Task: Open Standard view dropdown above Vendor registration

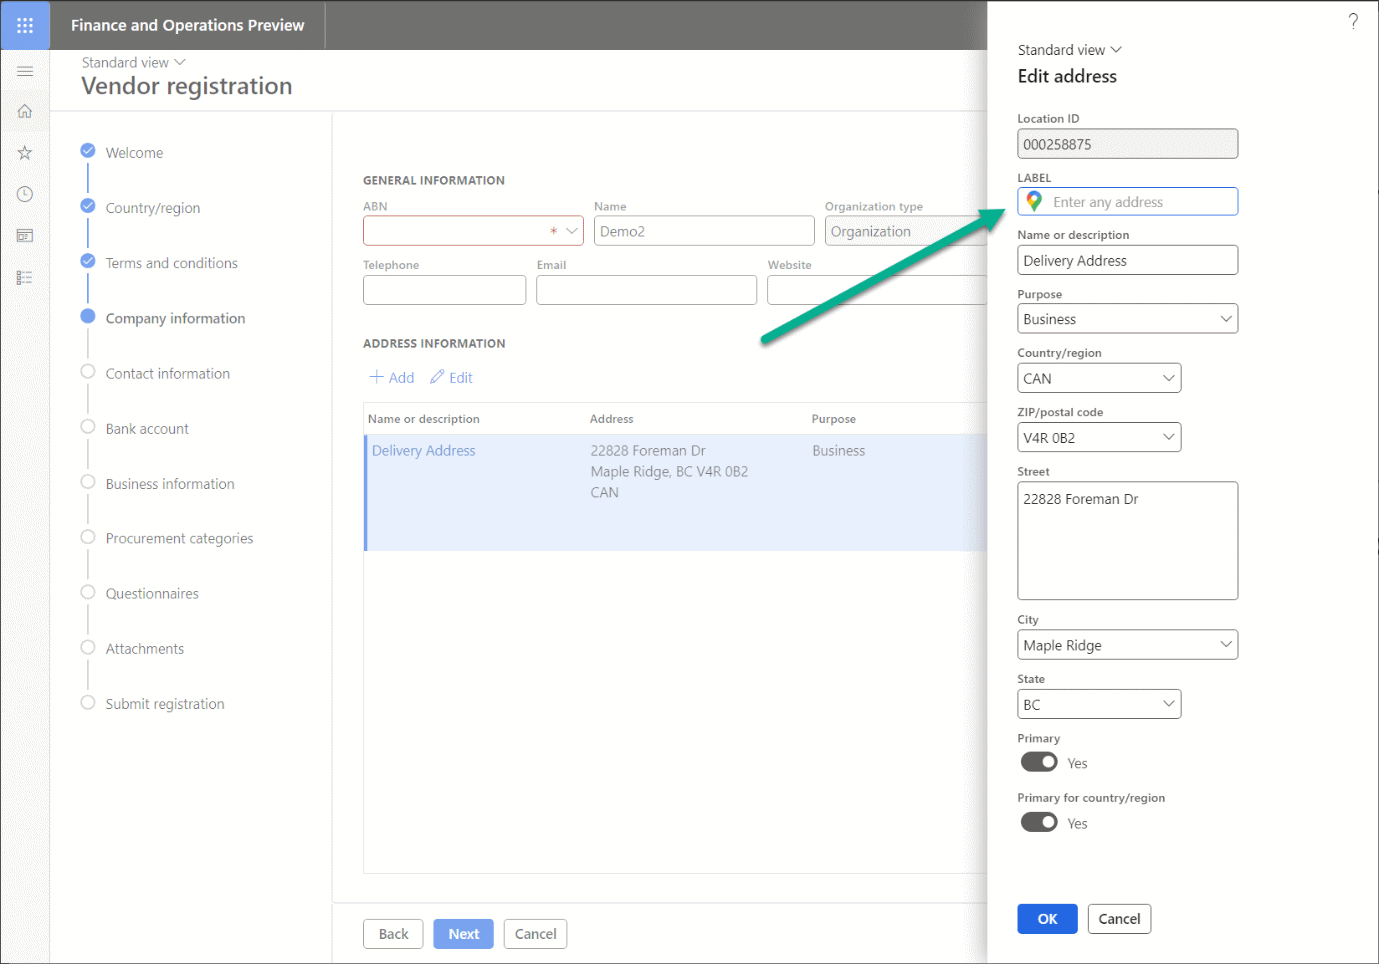Action: pos(134,62)
